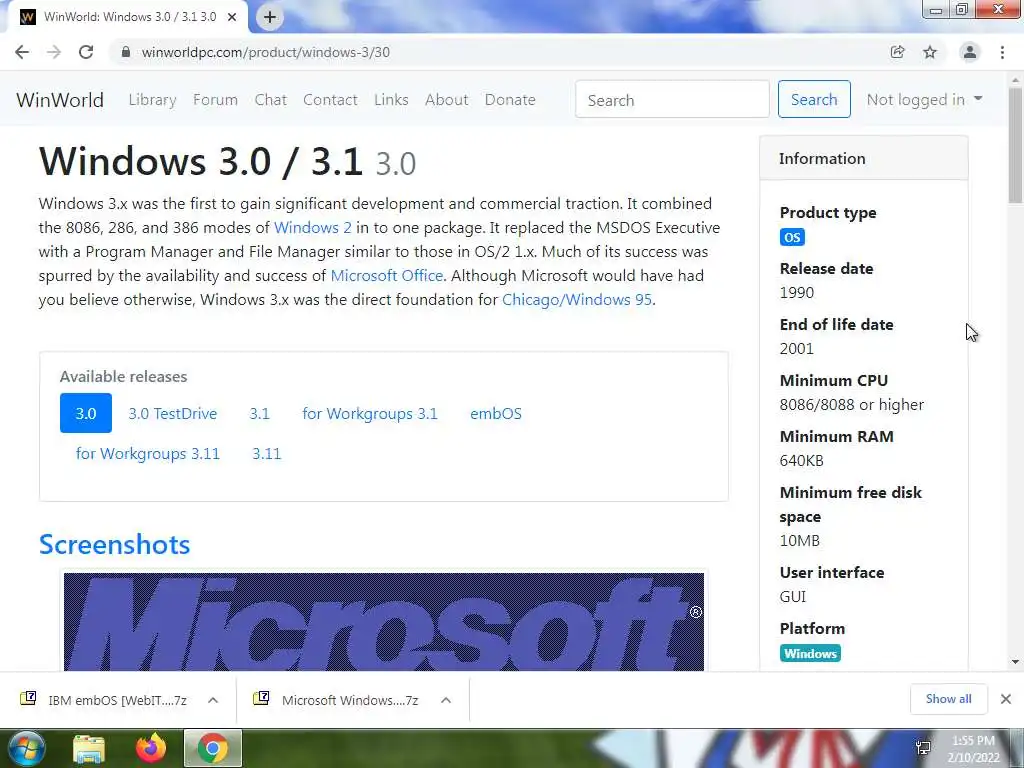Select the 3.1 release
This screenshot has width=1024, height=768.
coord(259,413)
